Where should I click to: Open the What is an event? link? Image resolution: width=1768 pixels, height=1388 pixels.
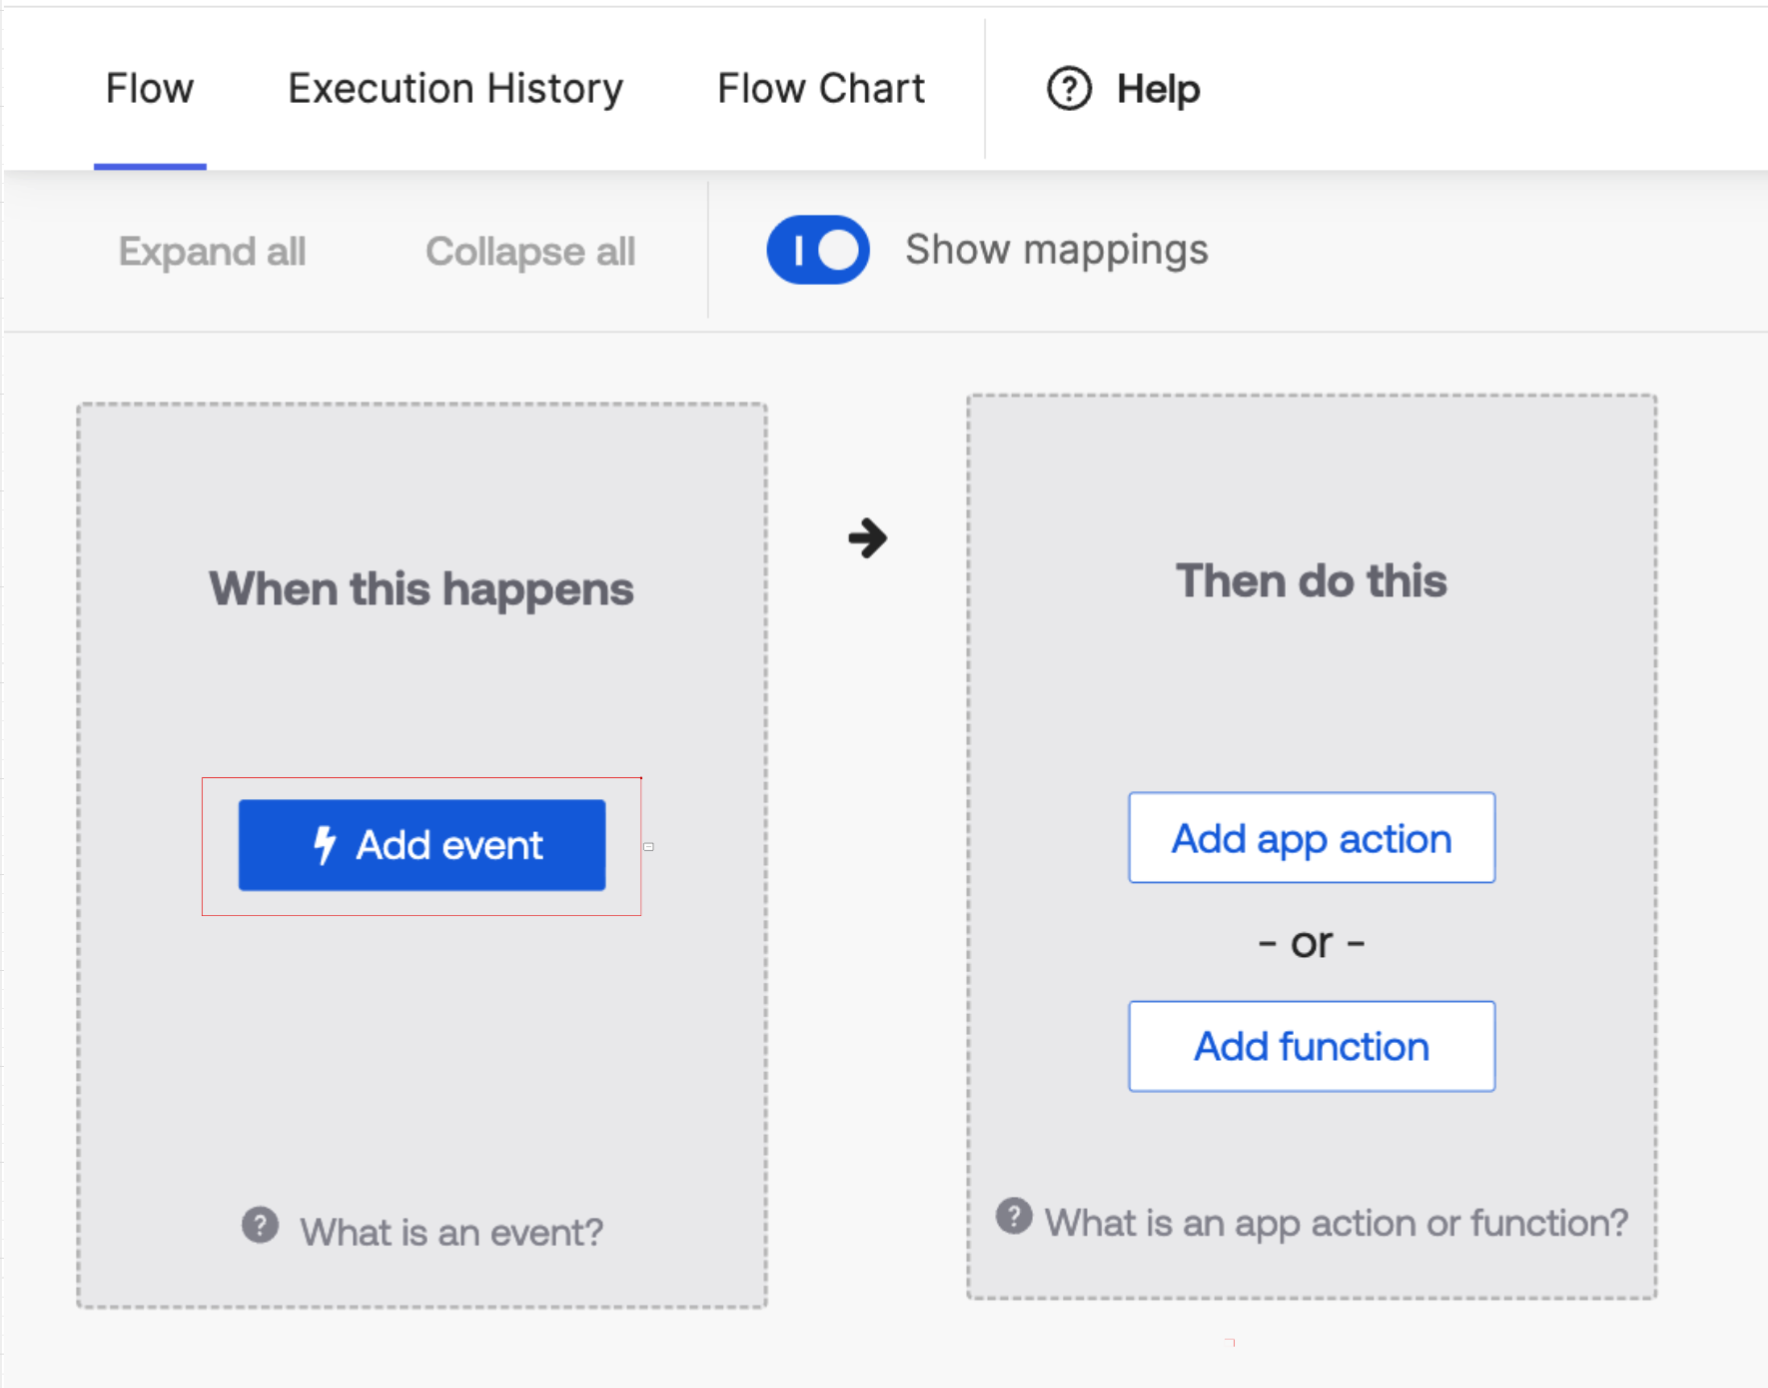[452, 1232]
